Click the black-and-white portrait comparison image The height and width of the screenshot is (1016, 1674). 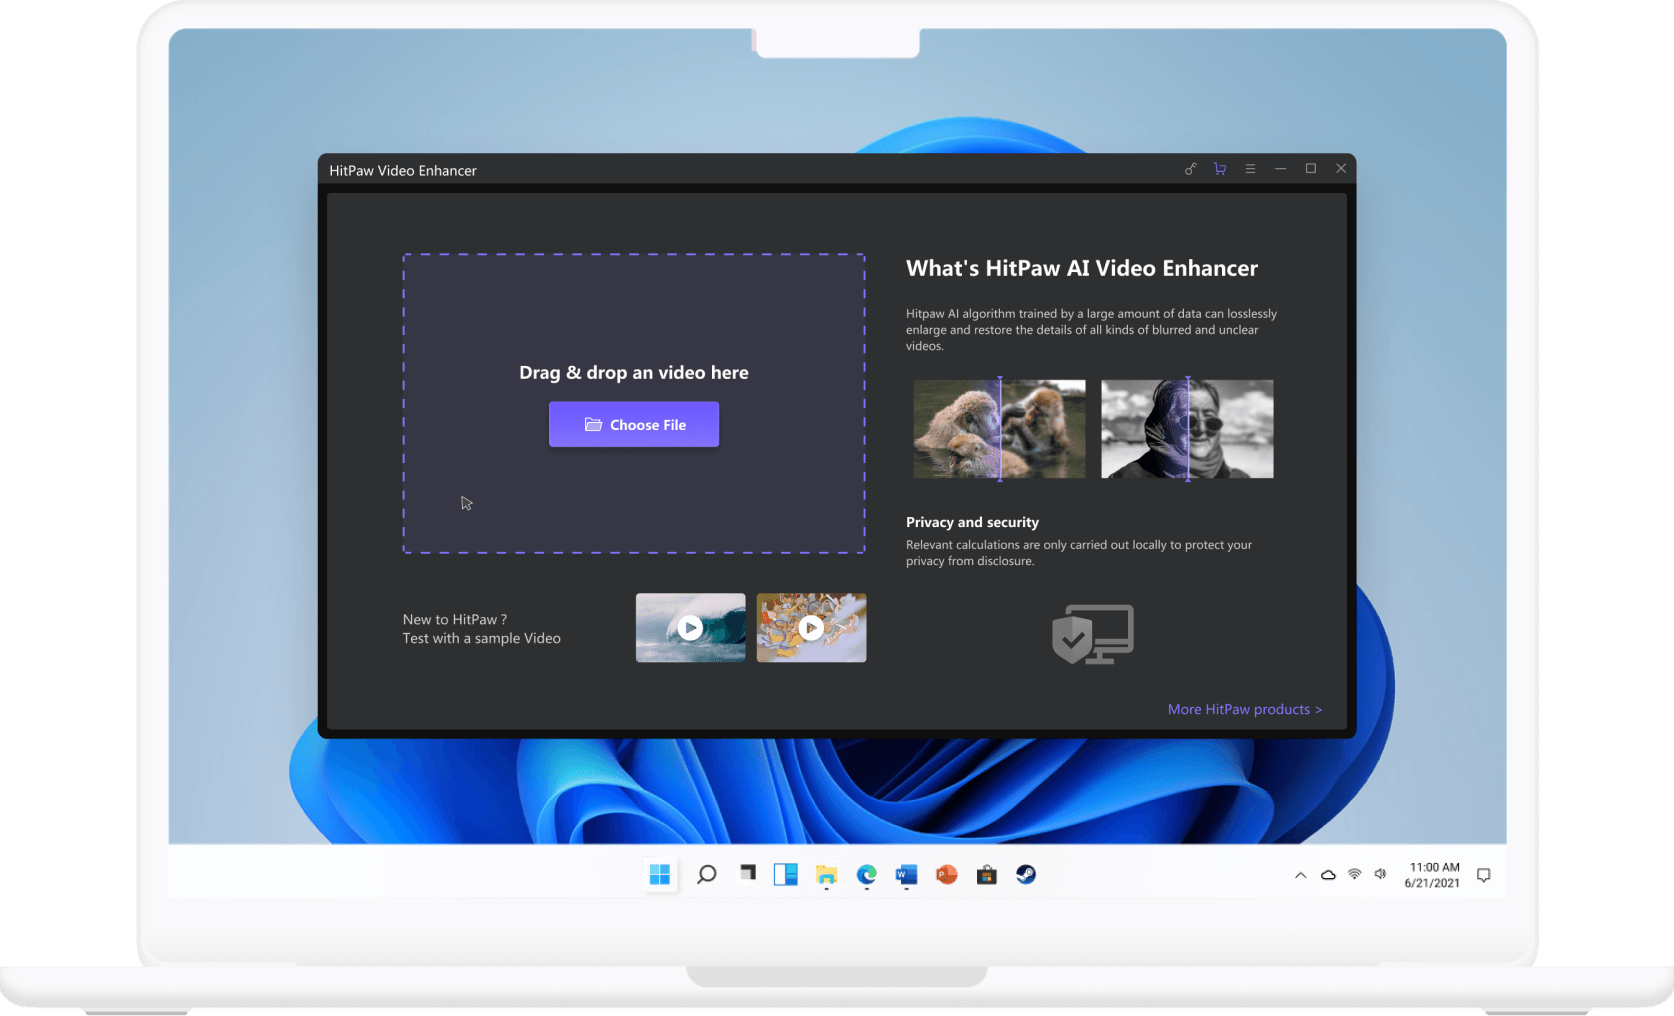pyautogui.click(x=1187, y=429)
